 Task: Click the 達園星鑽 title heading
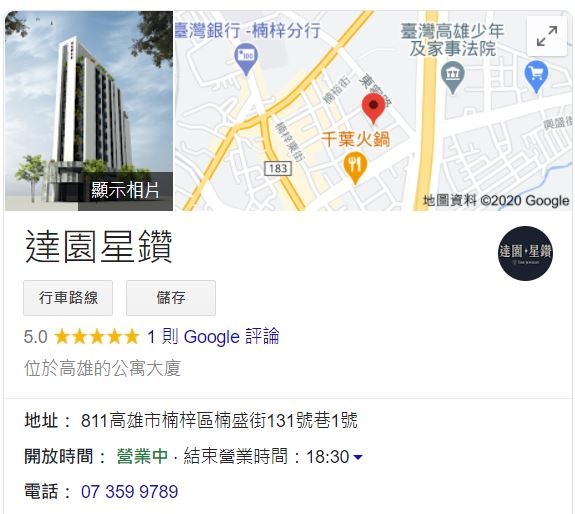tap(99, 246)
